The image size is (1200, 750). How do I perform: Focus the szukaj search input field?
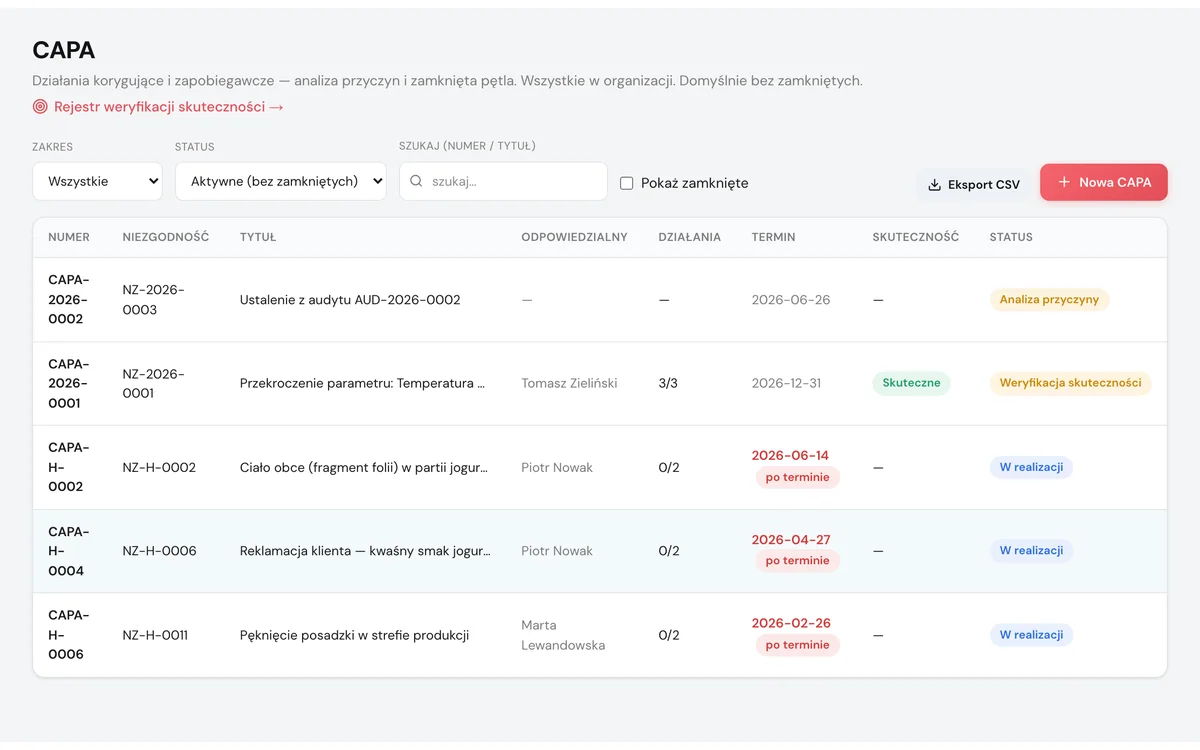coord(503,181)
